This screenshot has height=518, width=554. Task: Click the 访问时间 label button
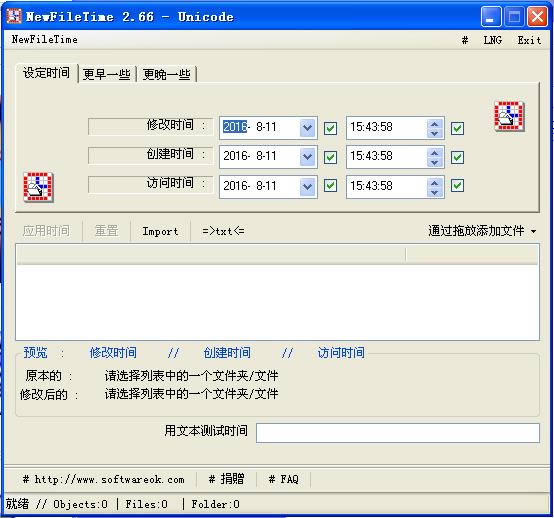[151, 184]
